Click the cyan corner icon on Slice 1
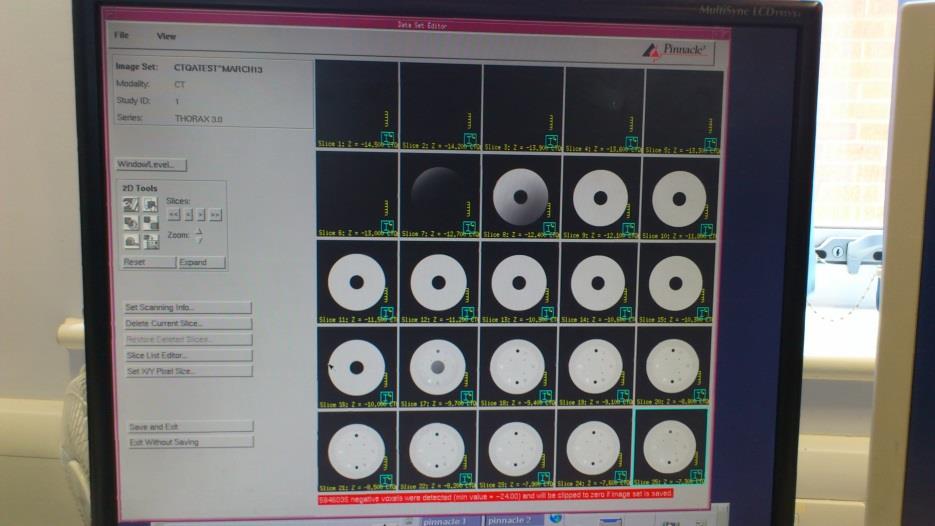This screenshot has width=935, height=526. (x=388, y=139)
